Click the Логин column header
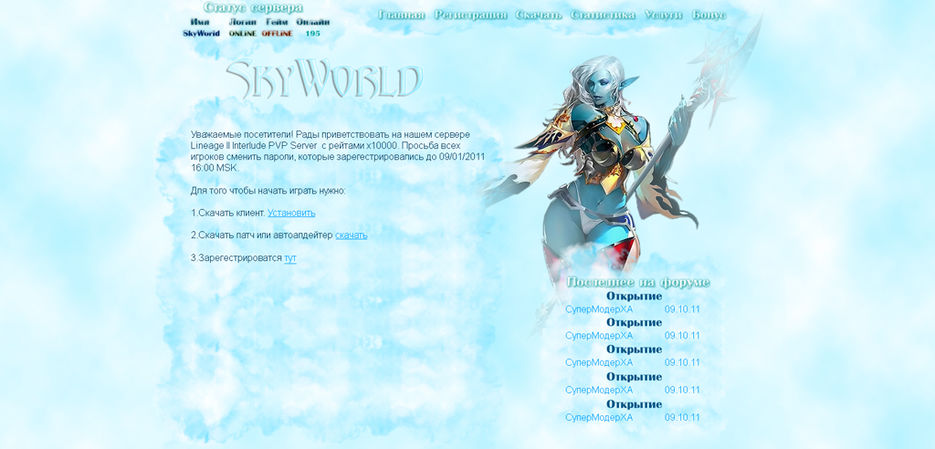Screen dimensions: 935x449 [243, 22]
